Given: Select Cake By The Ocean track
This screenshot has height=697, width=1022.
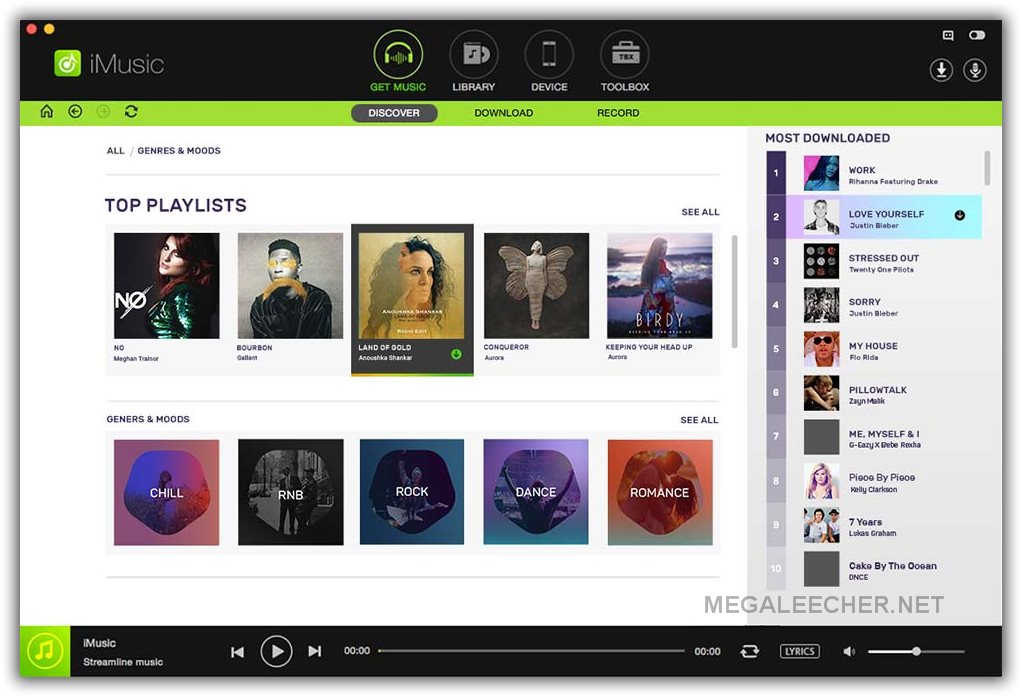Looking at the screenshot, I should click(x=874, y=569).
